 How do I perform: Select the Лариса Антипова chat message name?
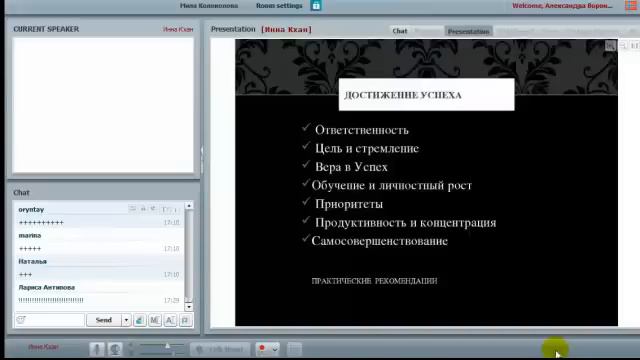pyautogui.click(x=47, y=287)
